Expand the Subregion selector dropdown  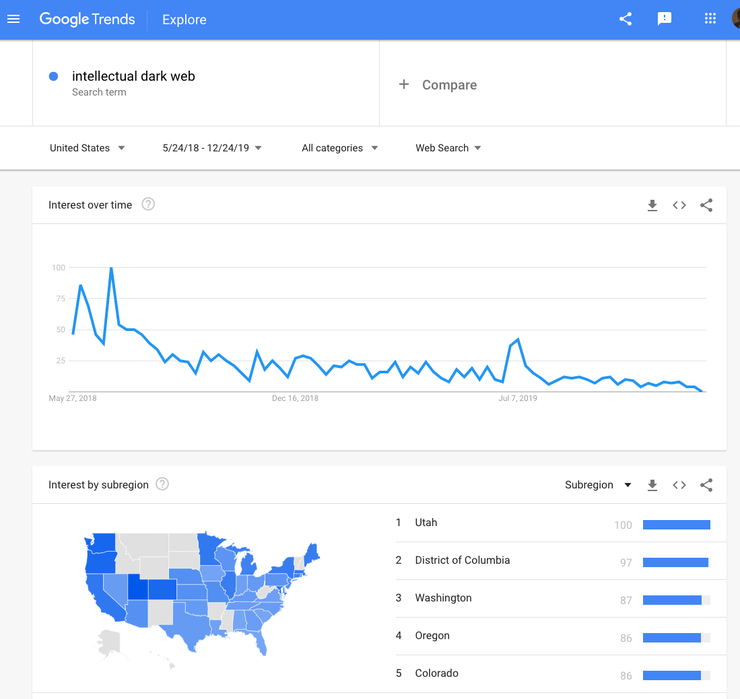coord(598,485)
